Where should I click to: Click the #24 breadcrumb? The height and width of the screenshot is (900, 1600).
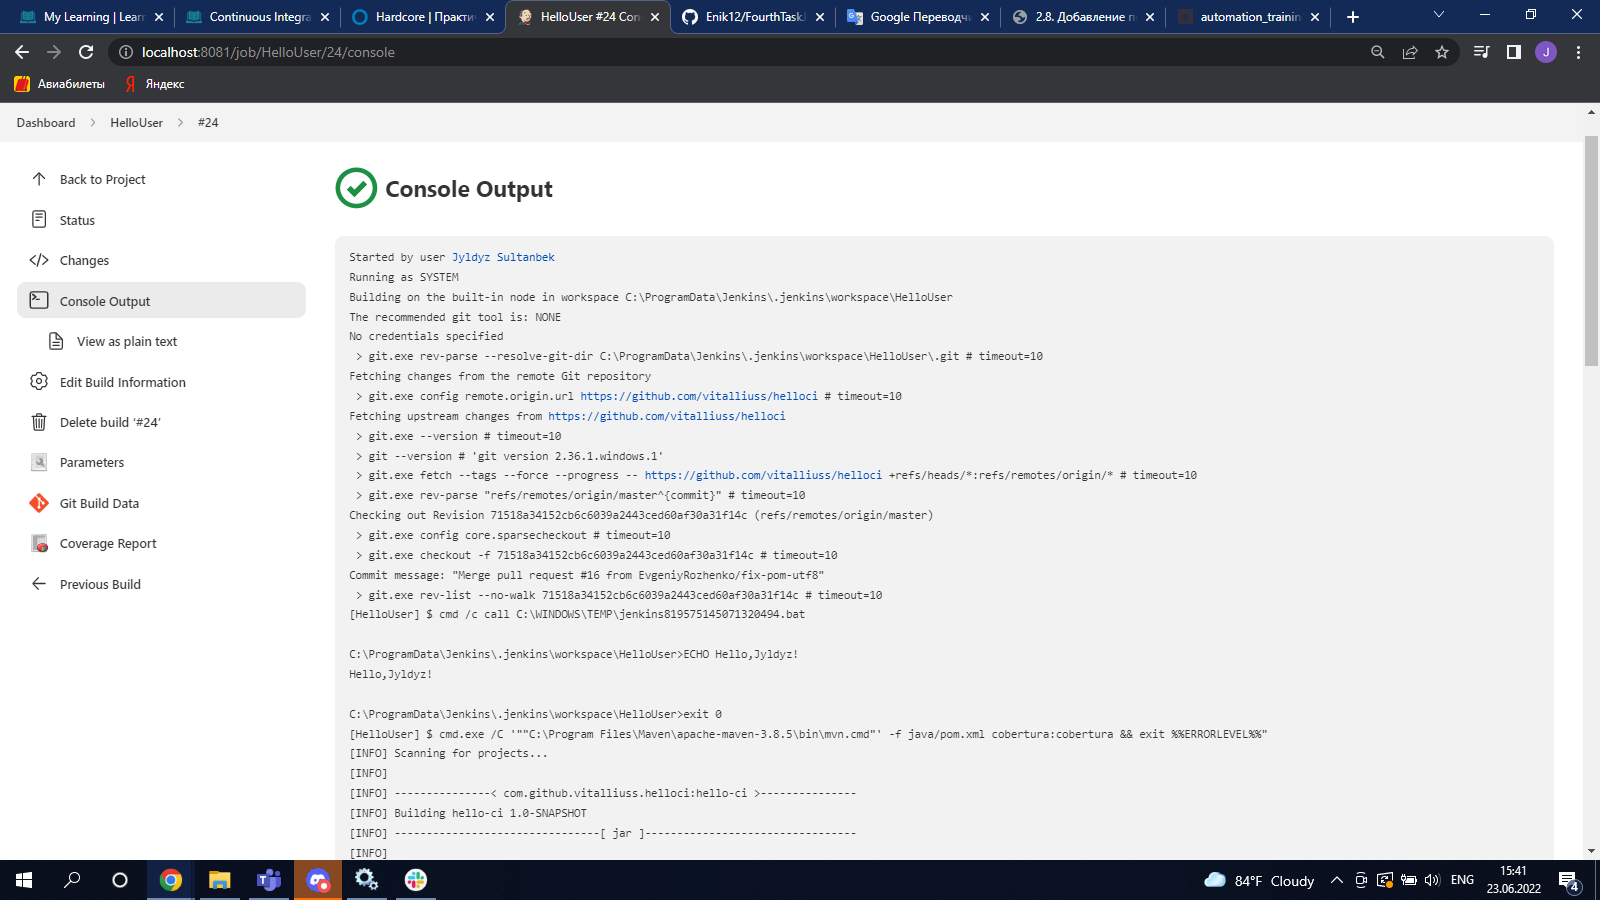(208, 122)
